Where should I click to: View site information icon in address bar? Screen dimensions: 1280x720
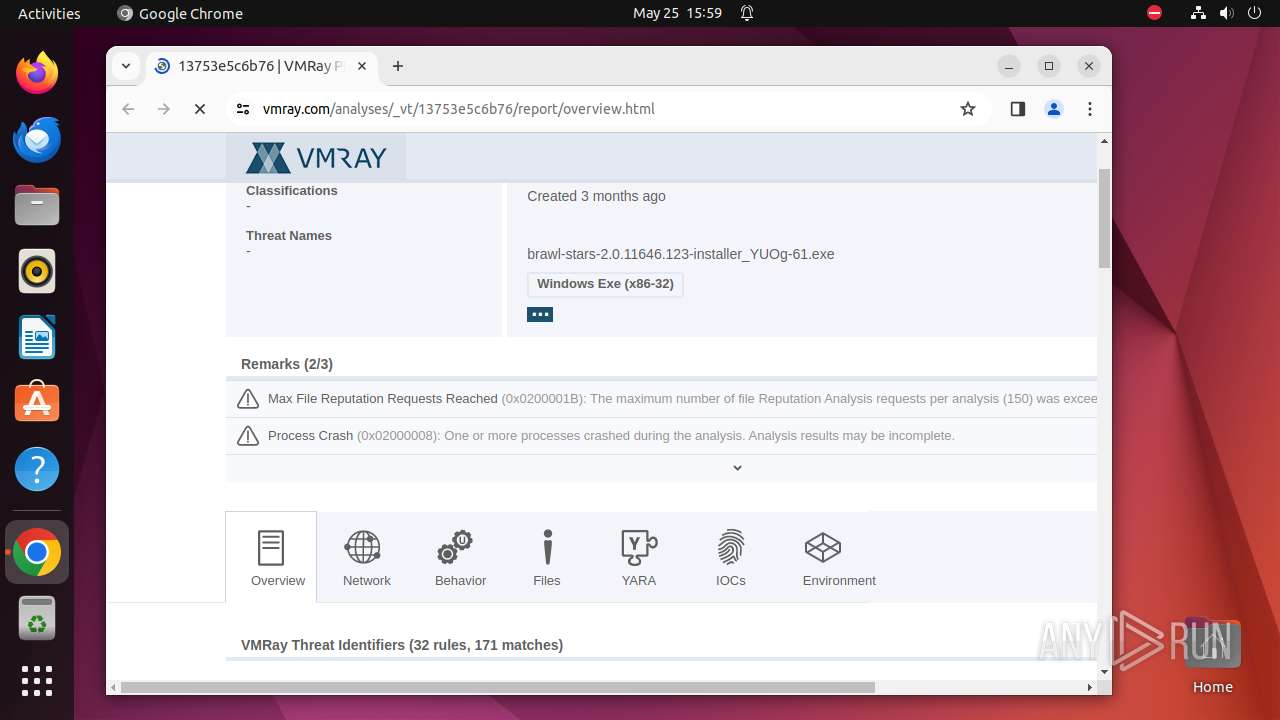tap(243, 109)
